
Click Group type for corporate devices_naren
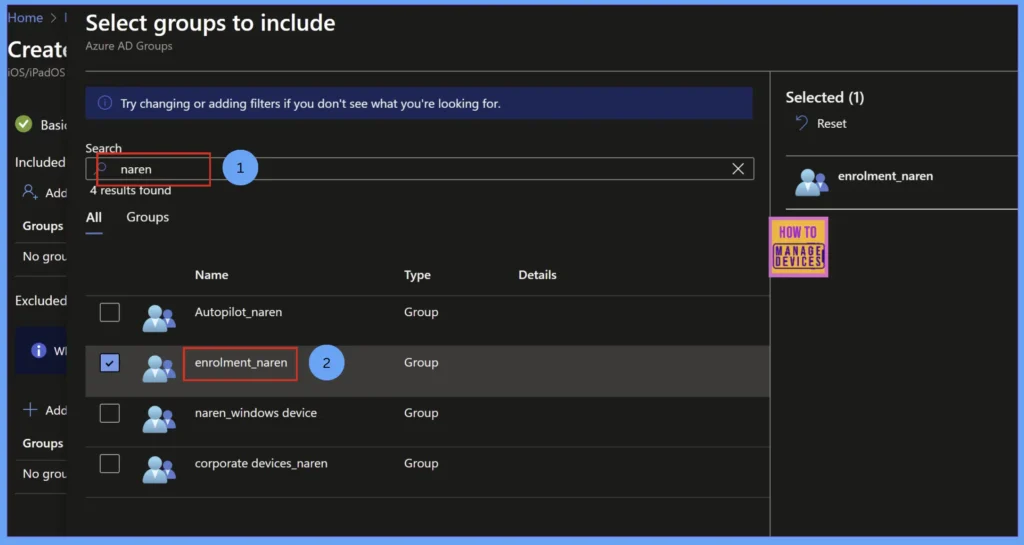[421, 463]
